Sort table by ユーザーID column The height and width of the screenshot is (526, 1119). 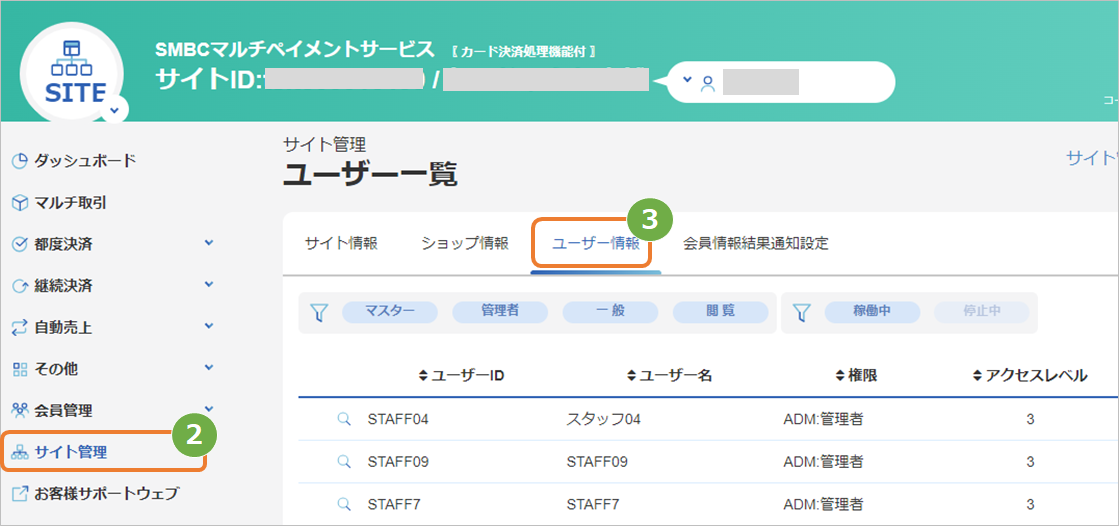[x=462, y=375]
